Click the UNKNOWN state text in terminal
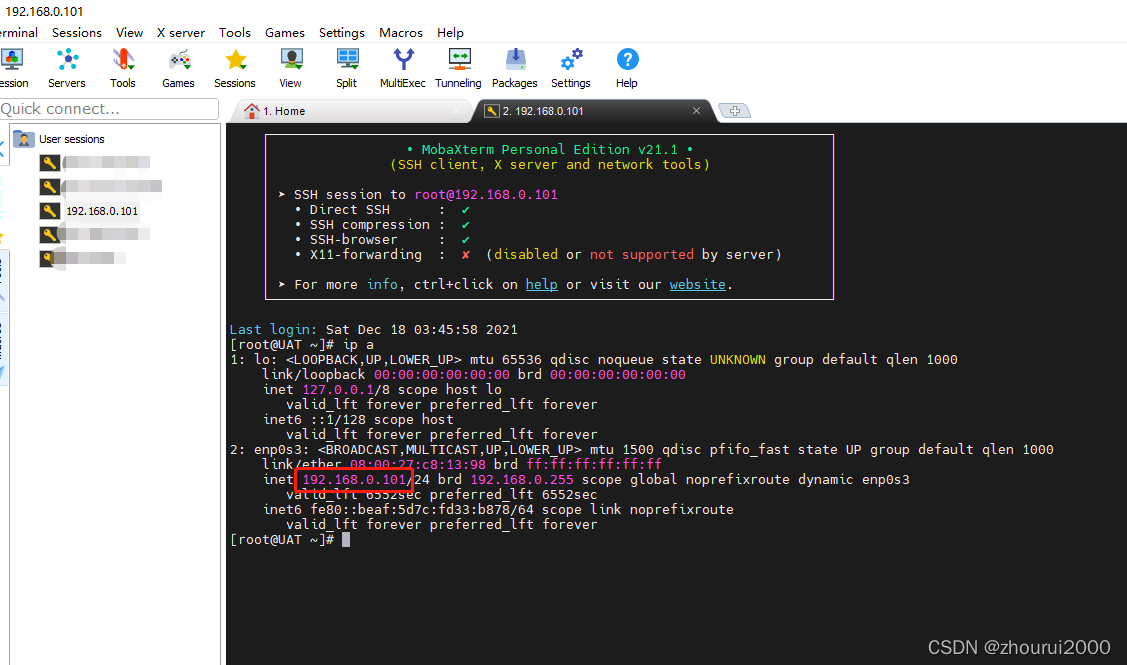1127x665 pixels. tap(737, 359)
